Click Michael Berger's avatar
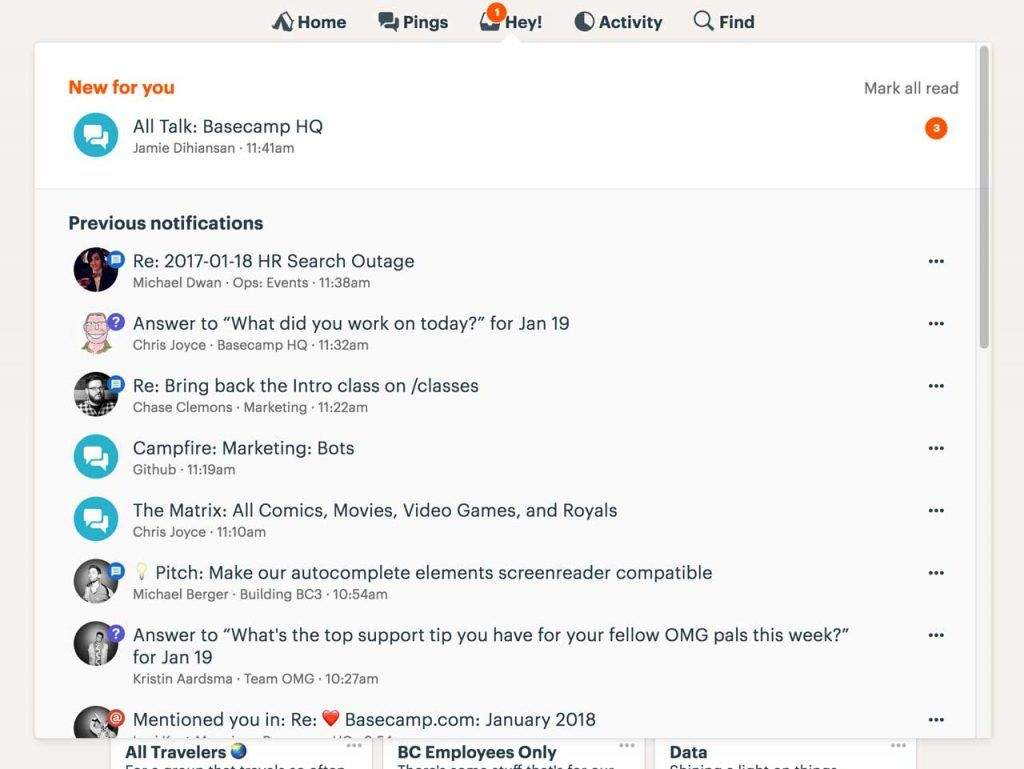 coord(95,581)
